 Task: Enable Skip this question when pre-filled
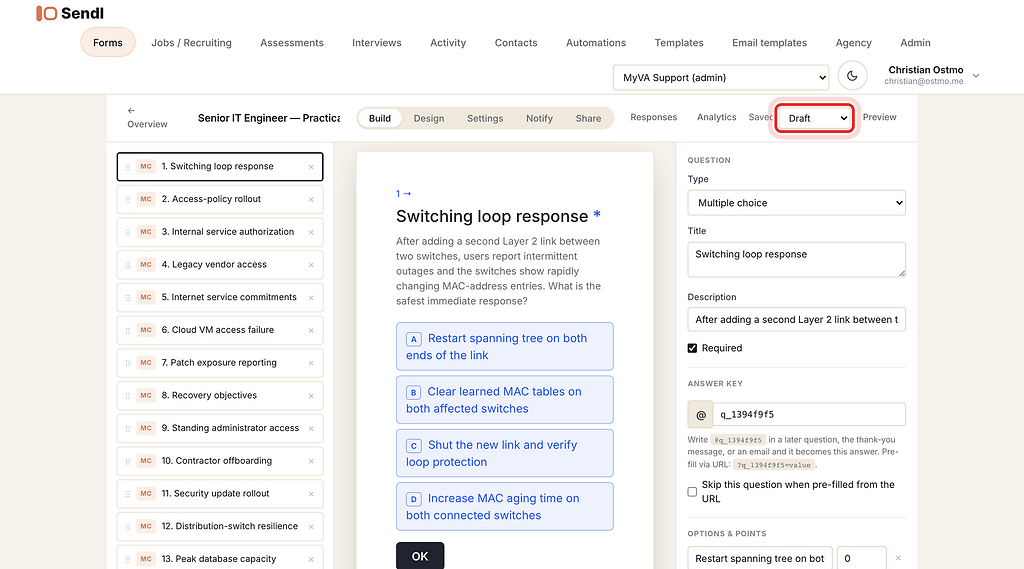pyautogui.click(x=692, y=492)
